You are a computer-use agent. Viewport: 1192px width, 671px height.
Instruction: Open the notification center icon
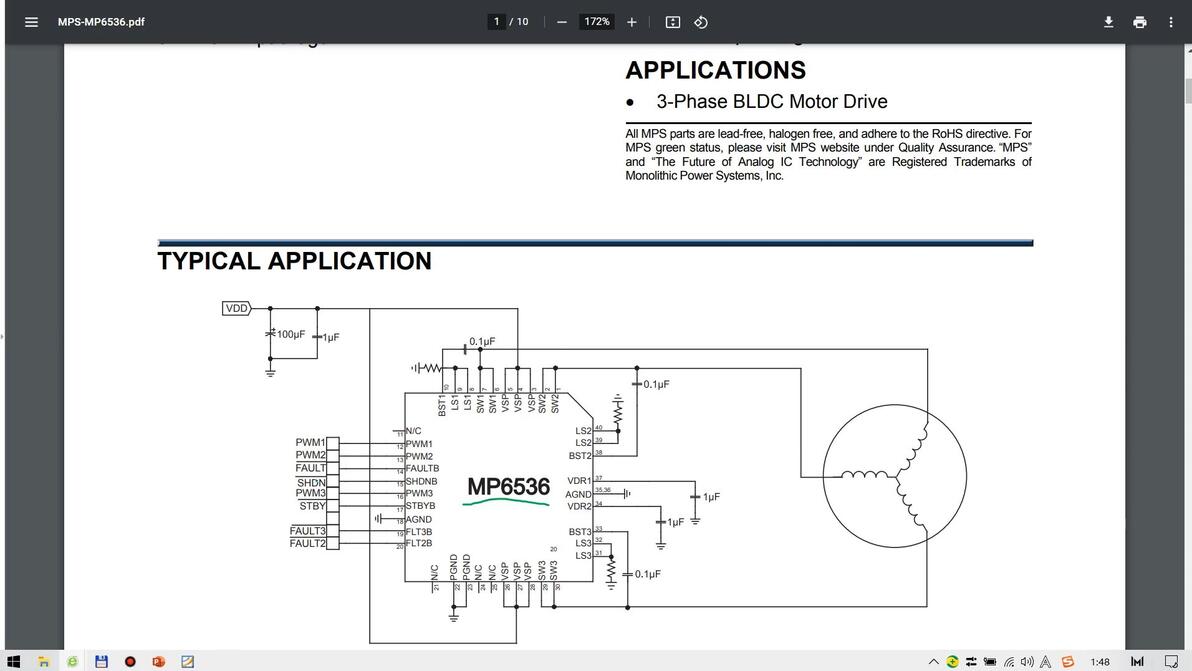coord(1171,662)
